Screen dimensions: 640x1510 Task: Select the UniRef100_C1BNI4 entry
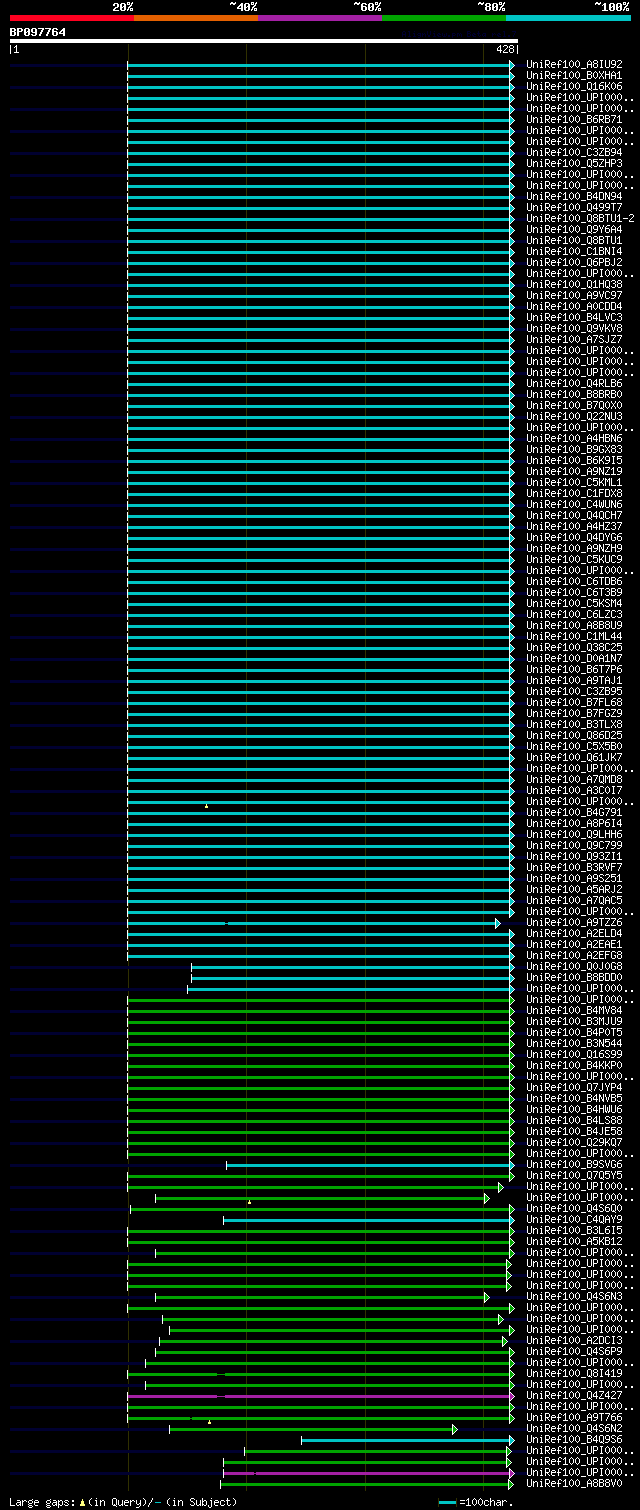tap(574, 252)
